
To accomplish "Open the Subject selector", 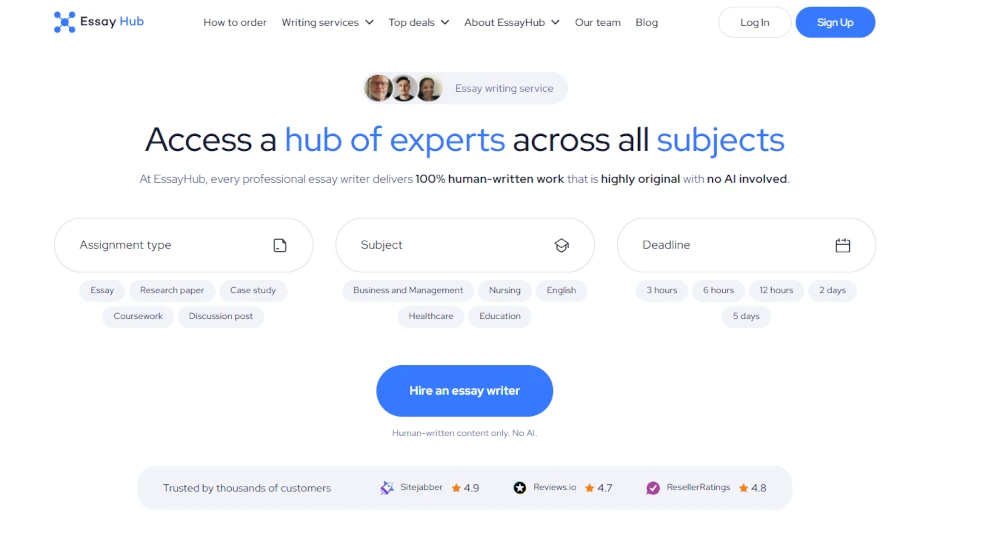I will (x=465, y=245).
